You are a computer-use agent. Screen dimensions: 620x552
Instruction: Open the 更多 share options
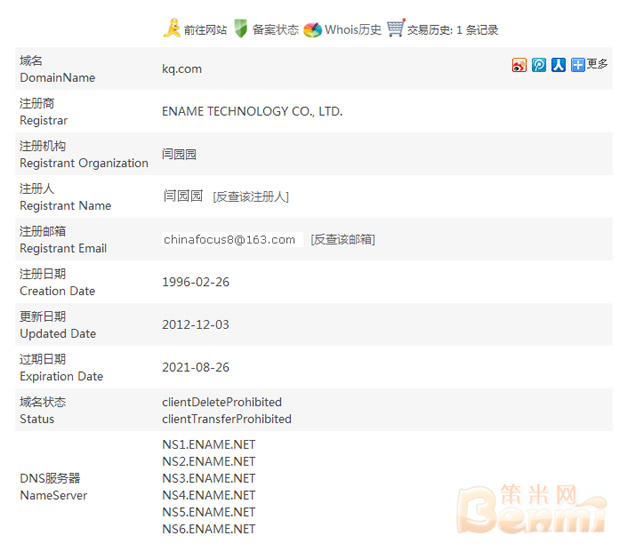pyautogui.click(x=597, y=64)
